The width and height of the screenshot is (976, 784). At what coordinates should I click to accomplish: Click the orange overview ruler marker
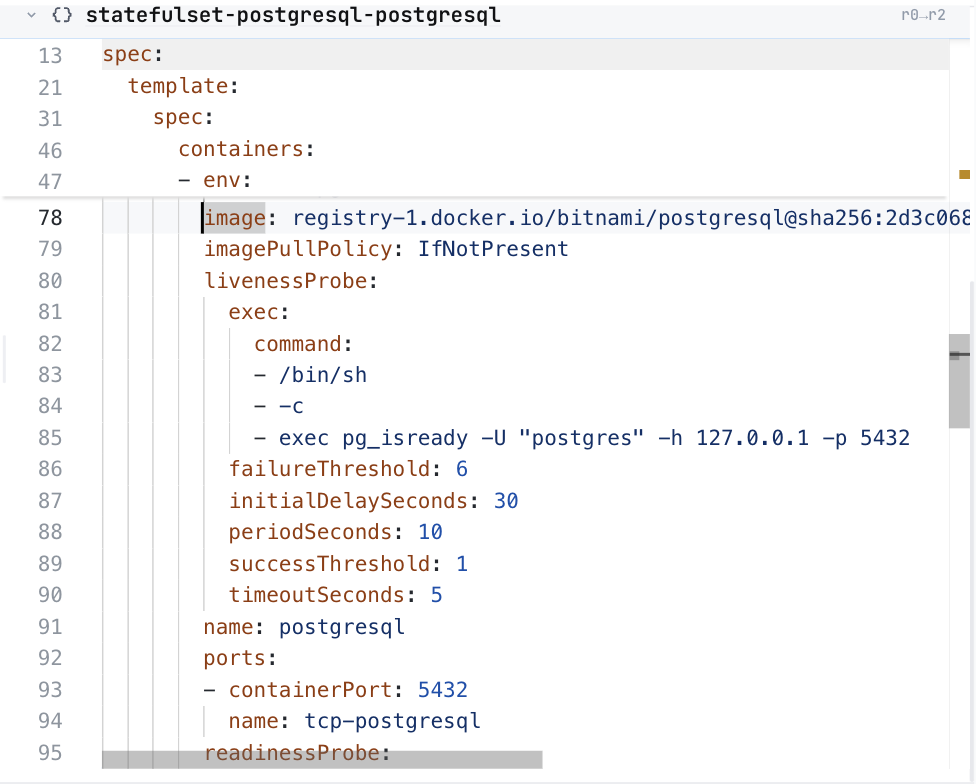coord(964,174)
